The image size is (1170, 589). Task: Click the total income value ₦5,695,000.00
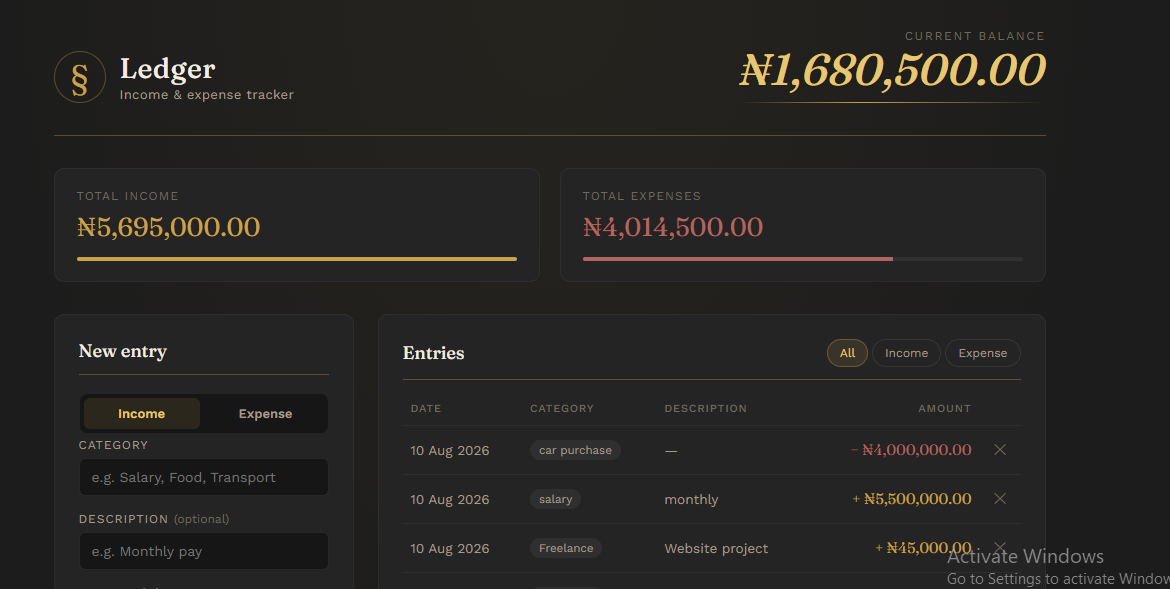click(169, 227)
